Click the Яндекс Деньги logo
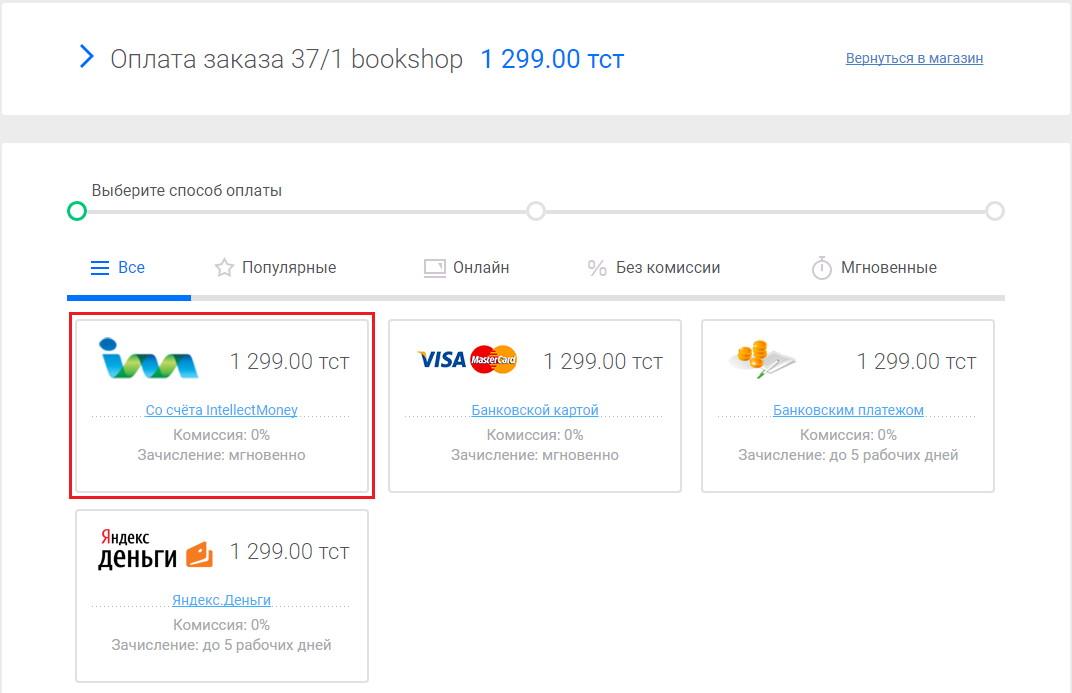 tap(155, 550)
